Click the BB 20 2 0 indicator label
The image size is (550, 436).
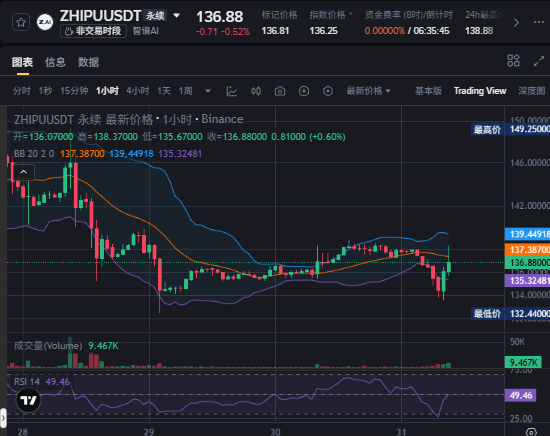coord(34,154)
